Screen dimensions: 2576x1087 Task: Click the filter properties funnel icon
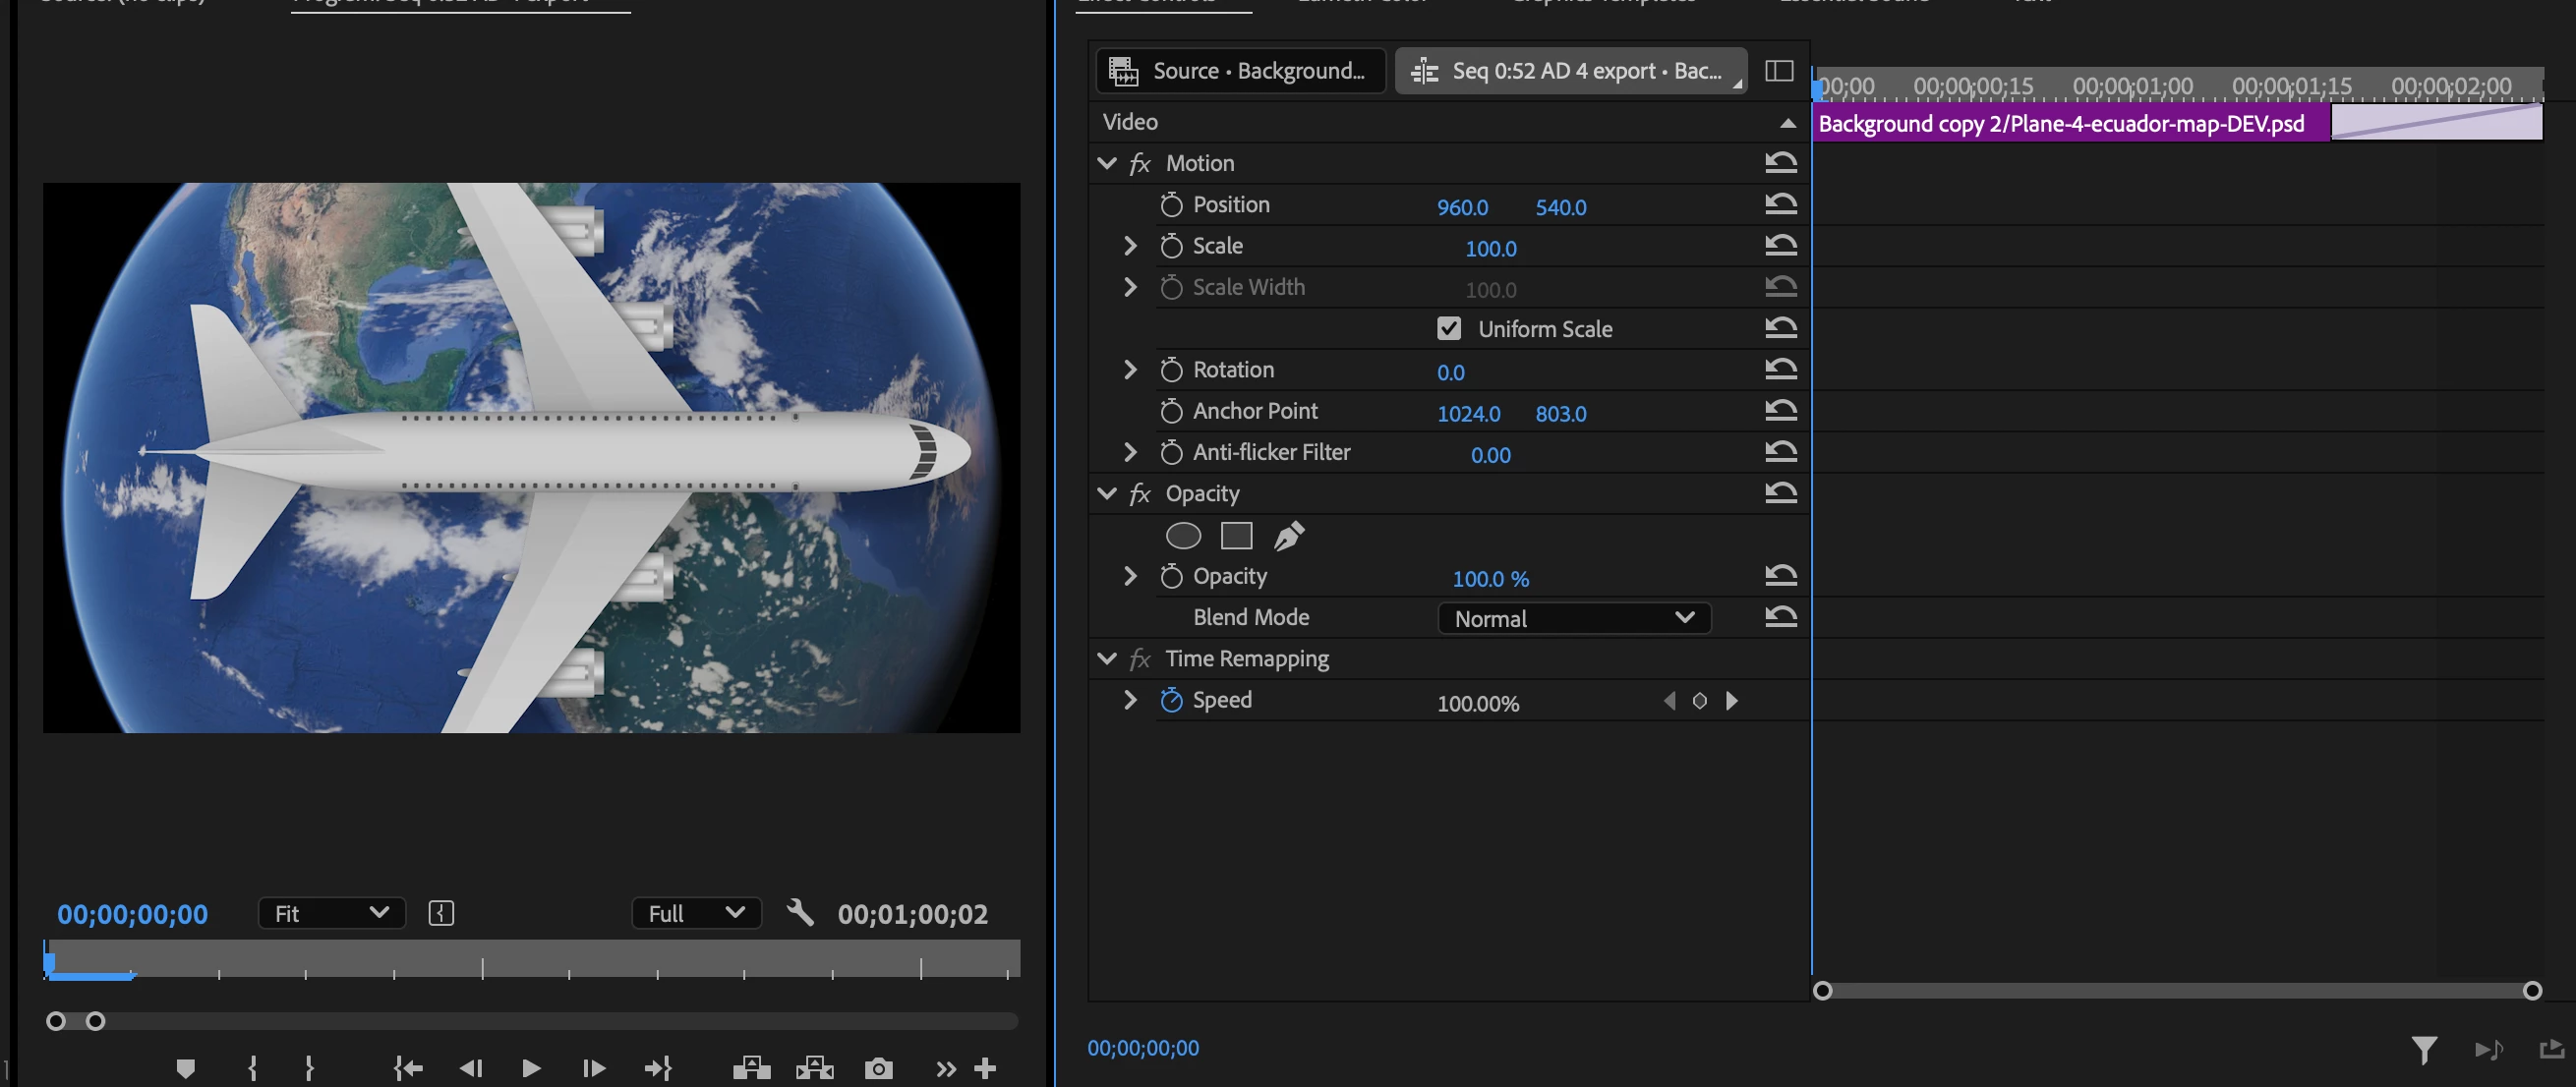pos(2423,1048)
